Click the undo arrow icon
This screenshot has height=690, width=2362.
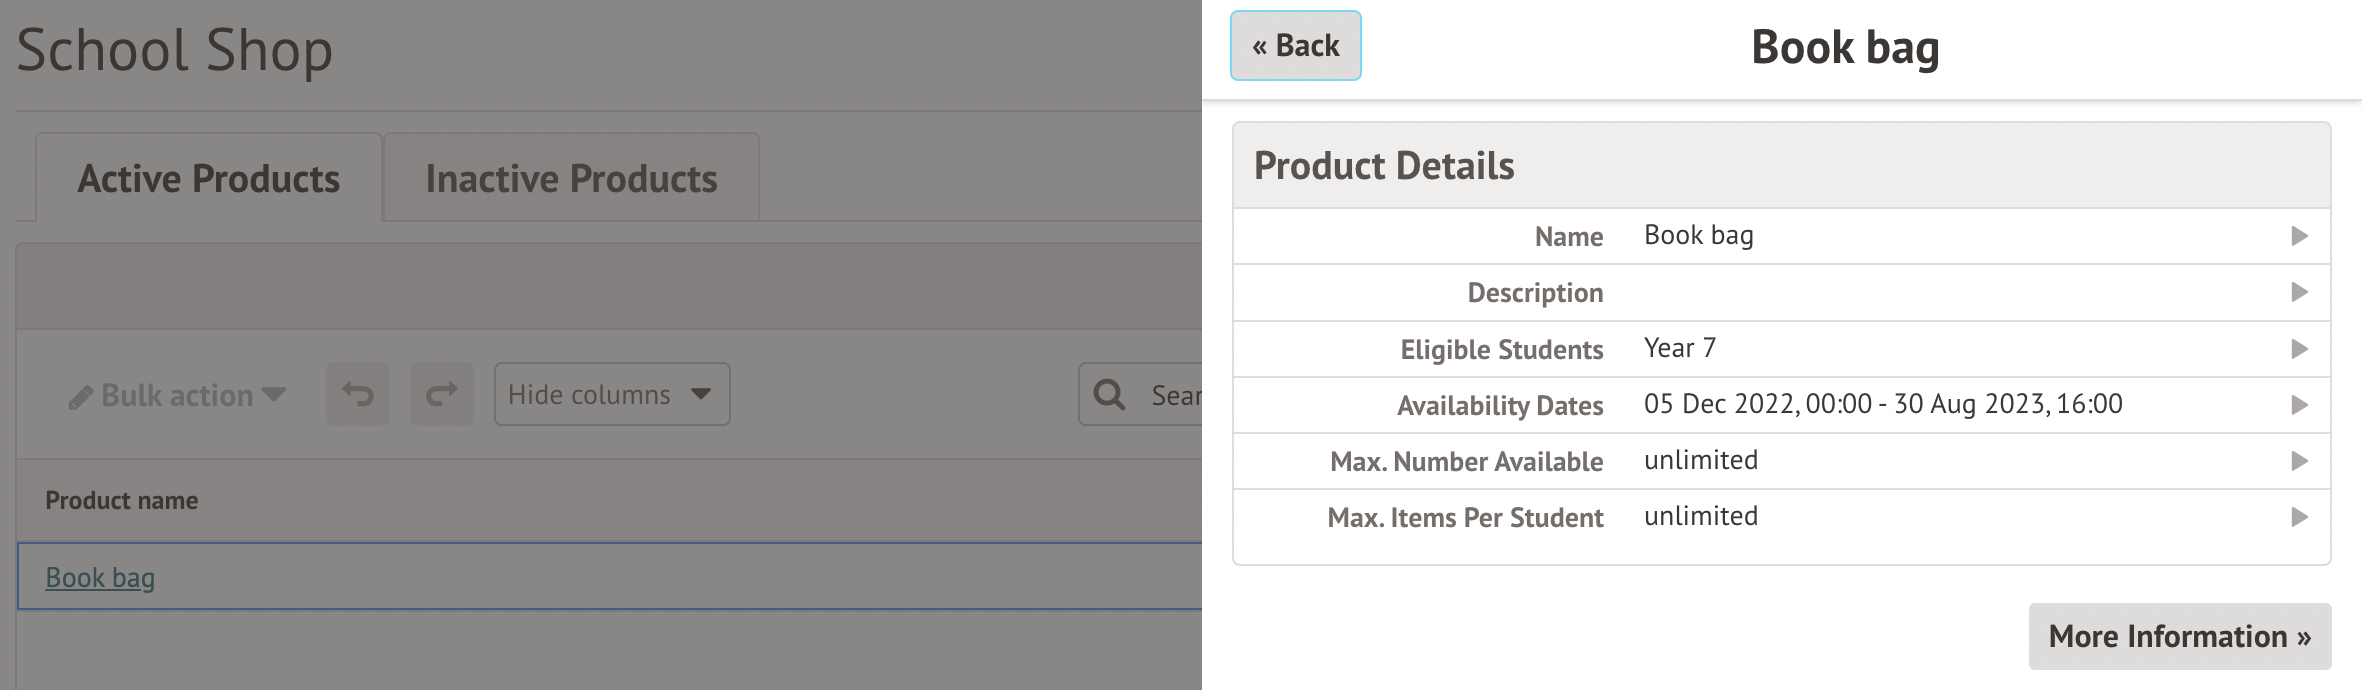click(x=358, y=394)
